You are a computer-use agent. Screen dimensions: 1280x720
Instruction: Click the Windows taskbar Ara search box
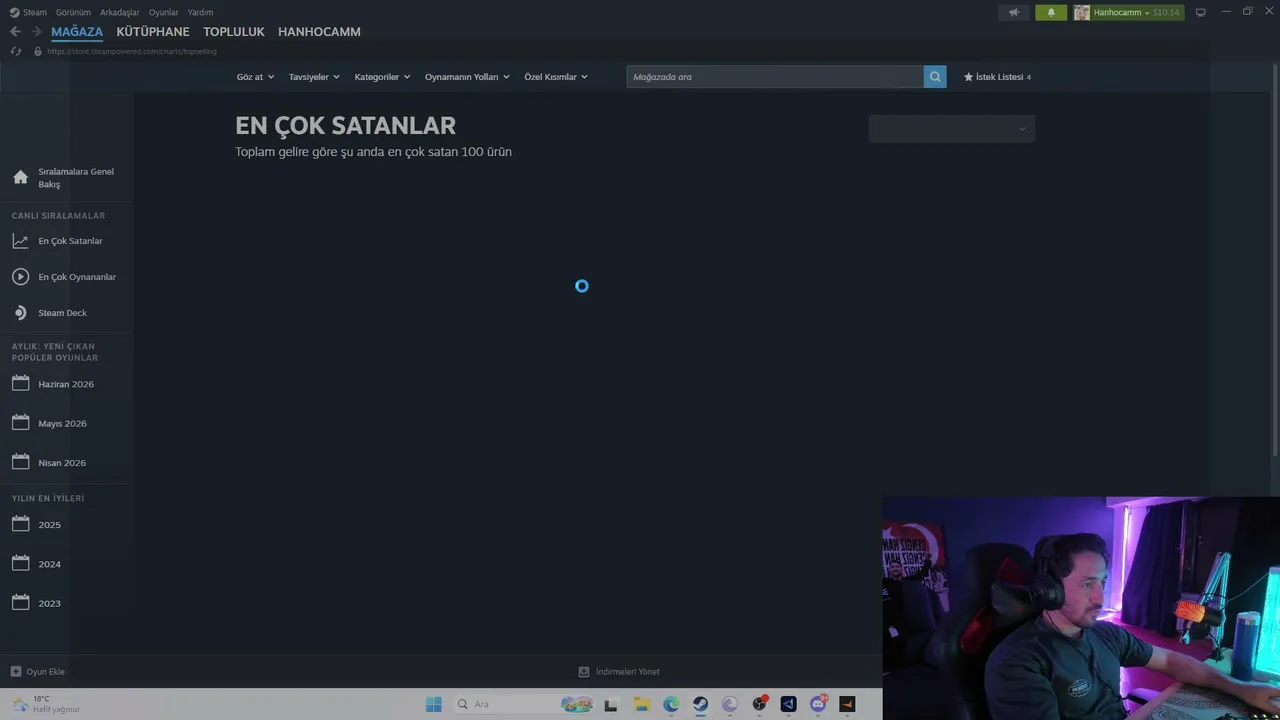click(522, 704)
